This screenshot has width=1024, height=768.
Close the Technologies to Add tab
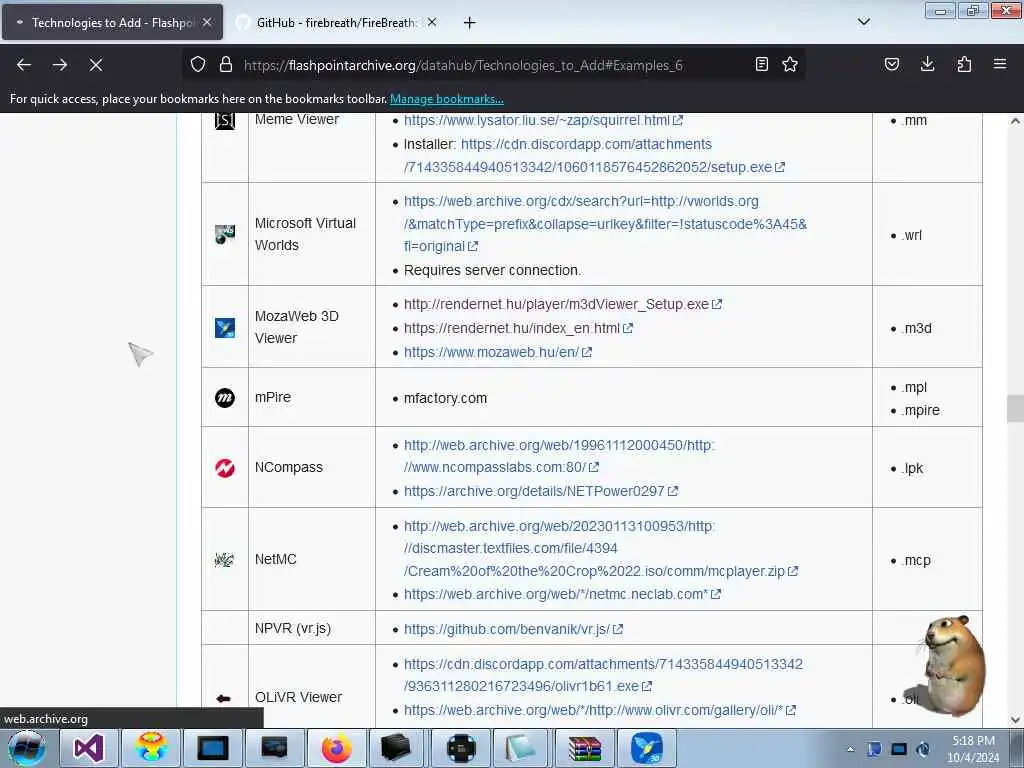[x=207, y=22]
